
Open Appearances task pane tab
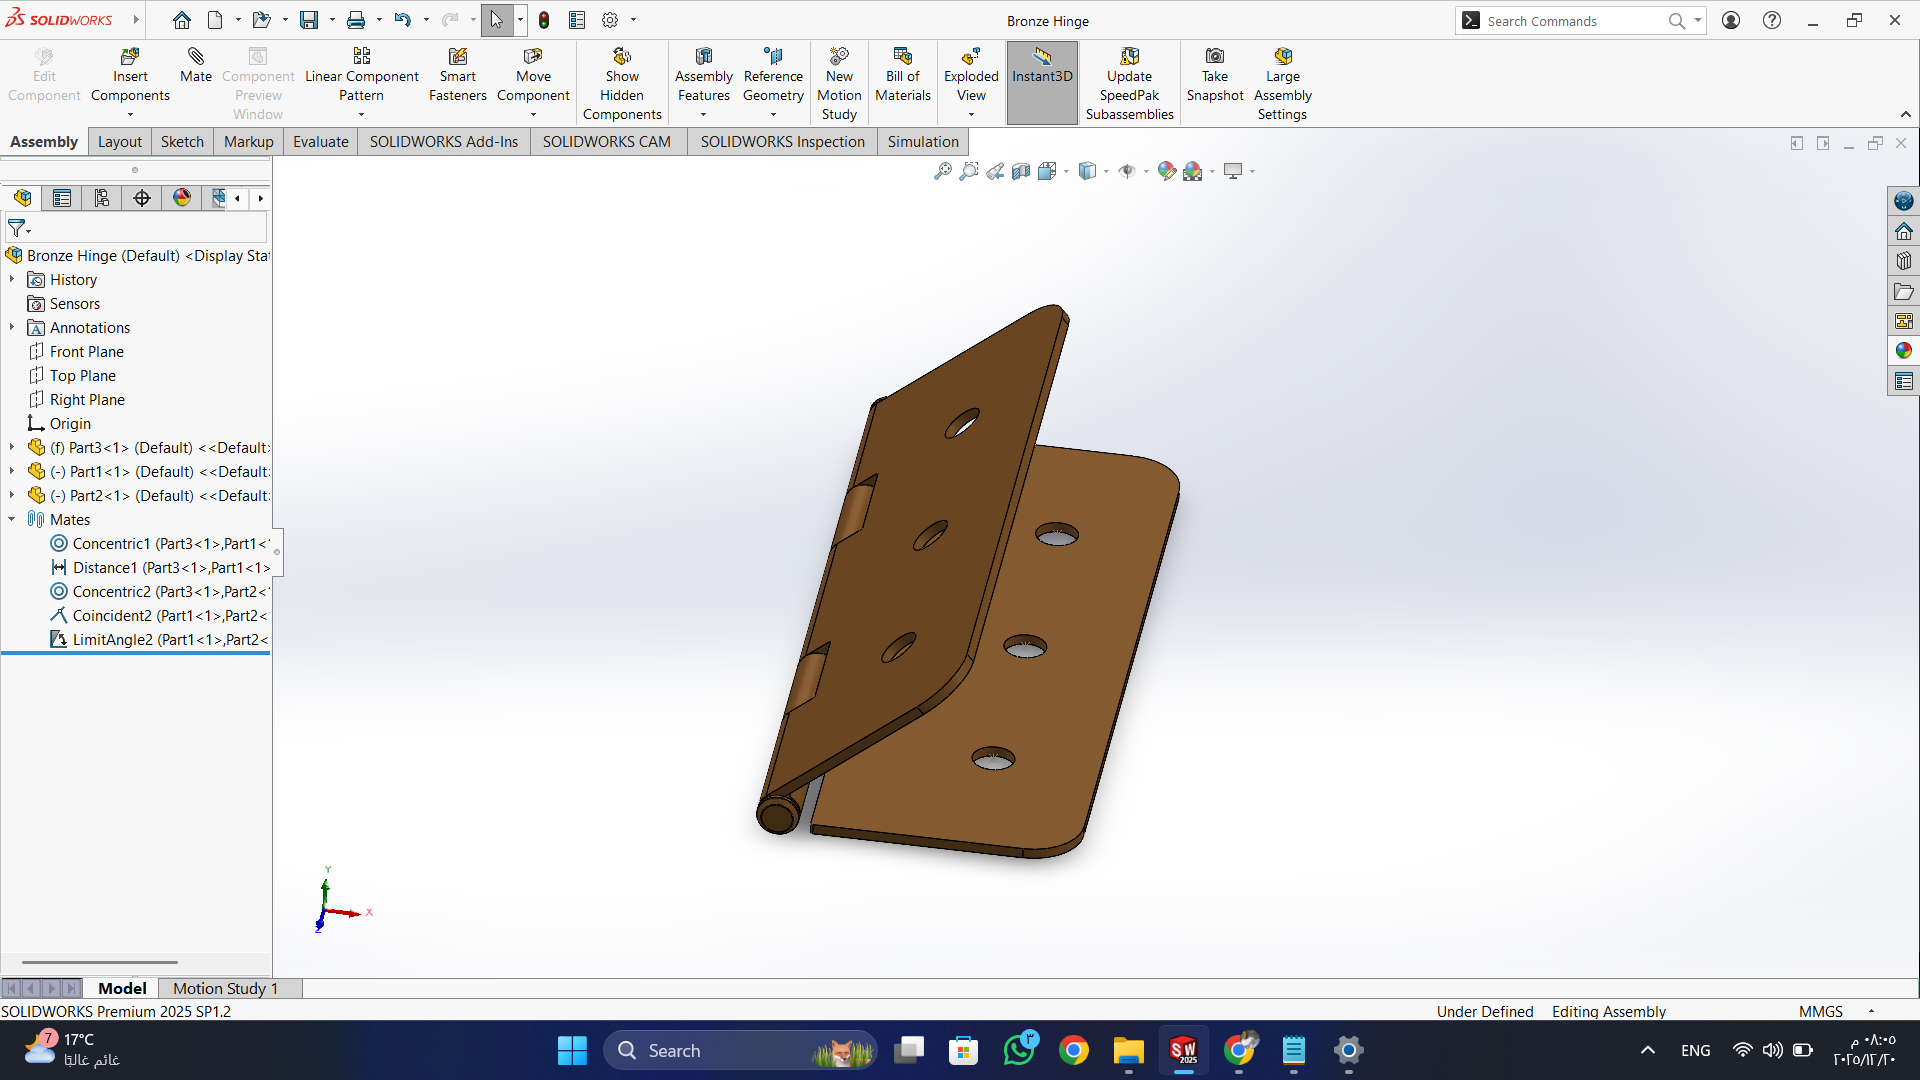pos(1903,351)
